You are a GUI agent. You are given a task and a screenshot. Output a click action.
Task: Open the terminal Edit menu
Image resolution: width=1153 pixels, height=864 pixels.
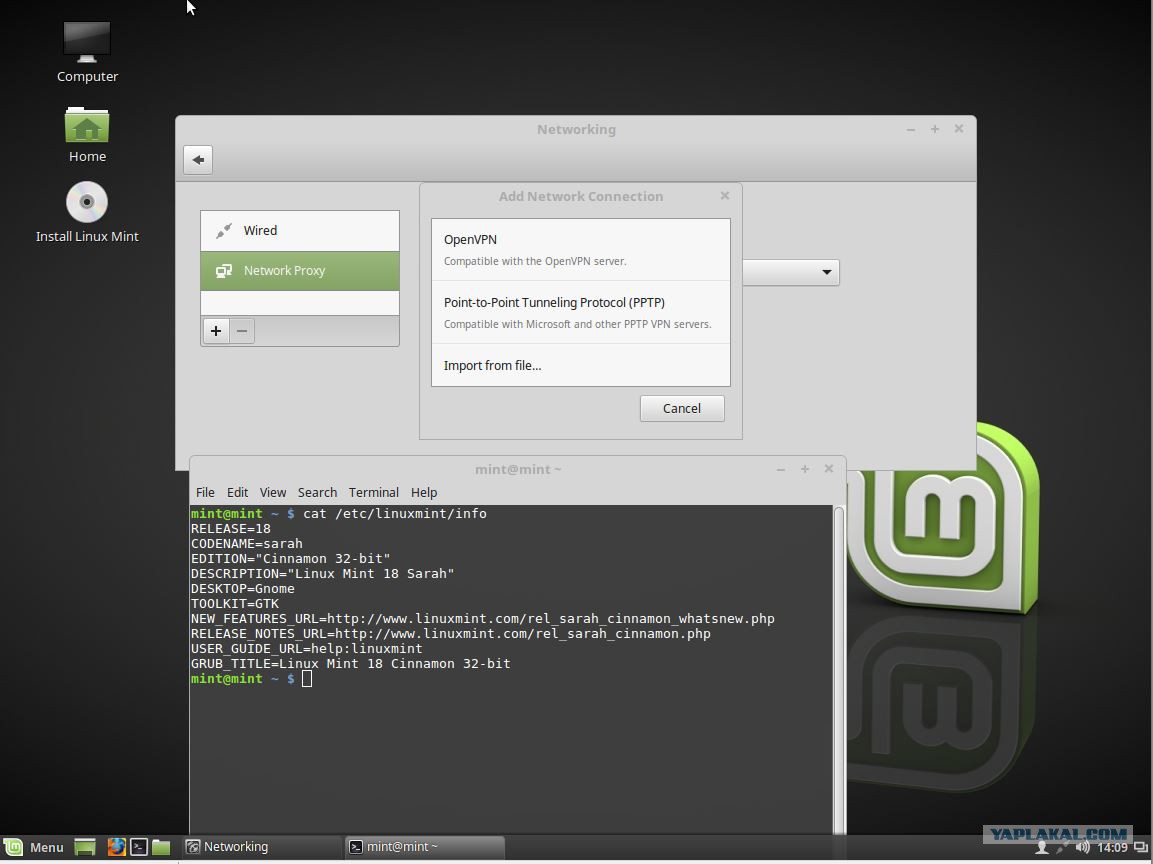pos(238,493)
